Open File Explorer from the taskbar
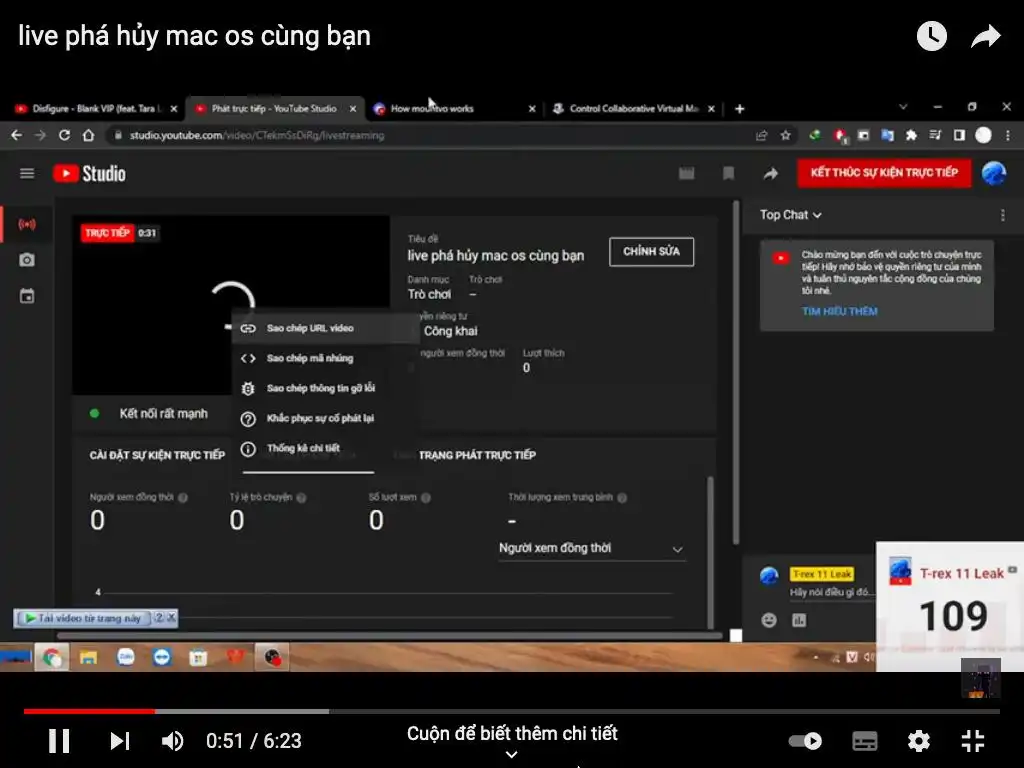 (x=88, y=657)
